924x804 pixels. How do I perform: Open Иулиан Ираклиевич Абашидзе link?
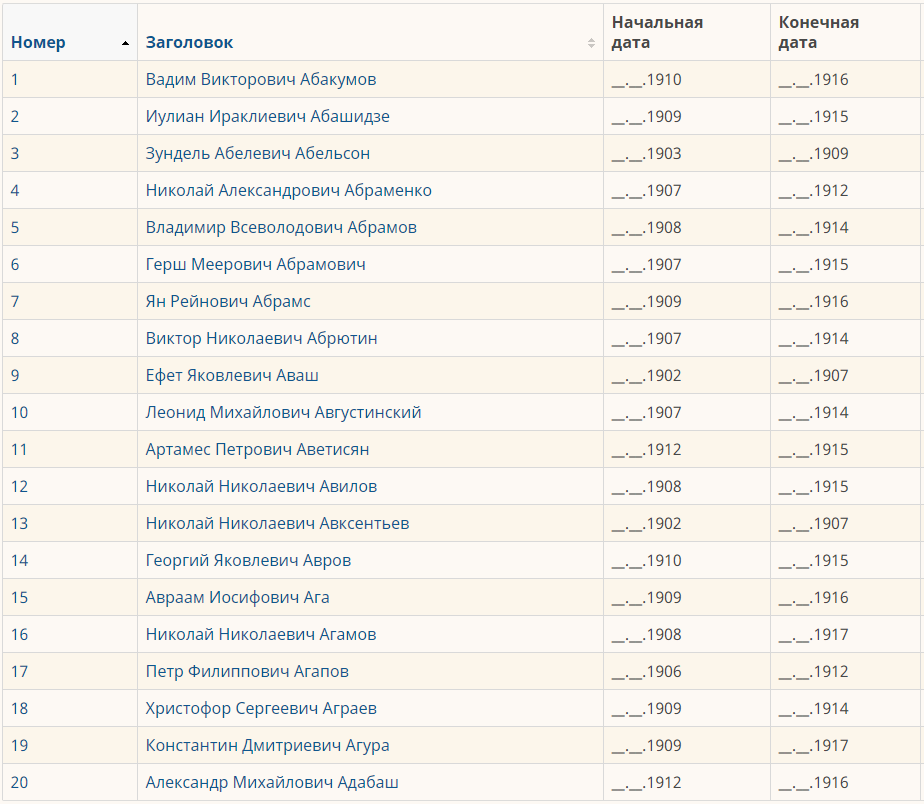click(267, 116)
